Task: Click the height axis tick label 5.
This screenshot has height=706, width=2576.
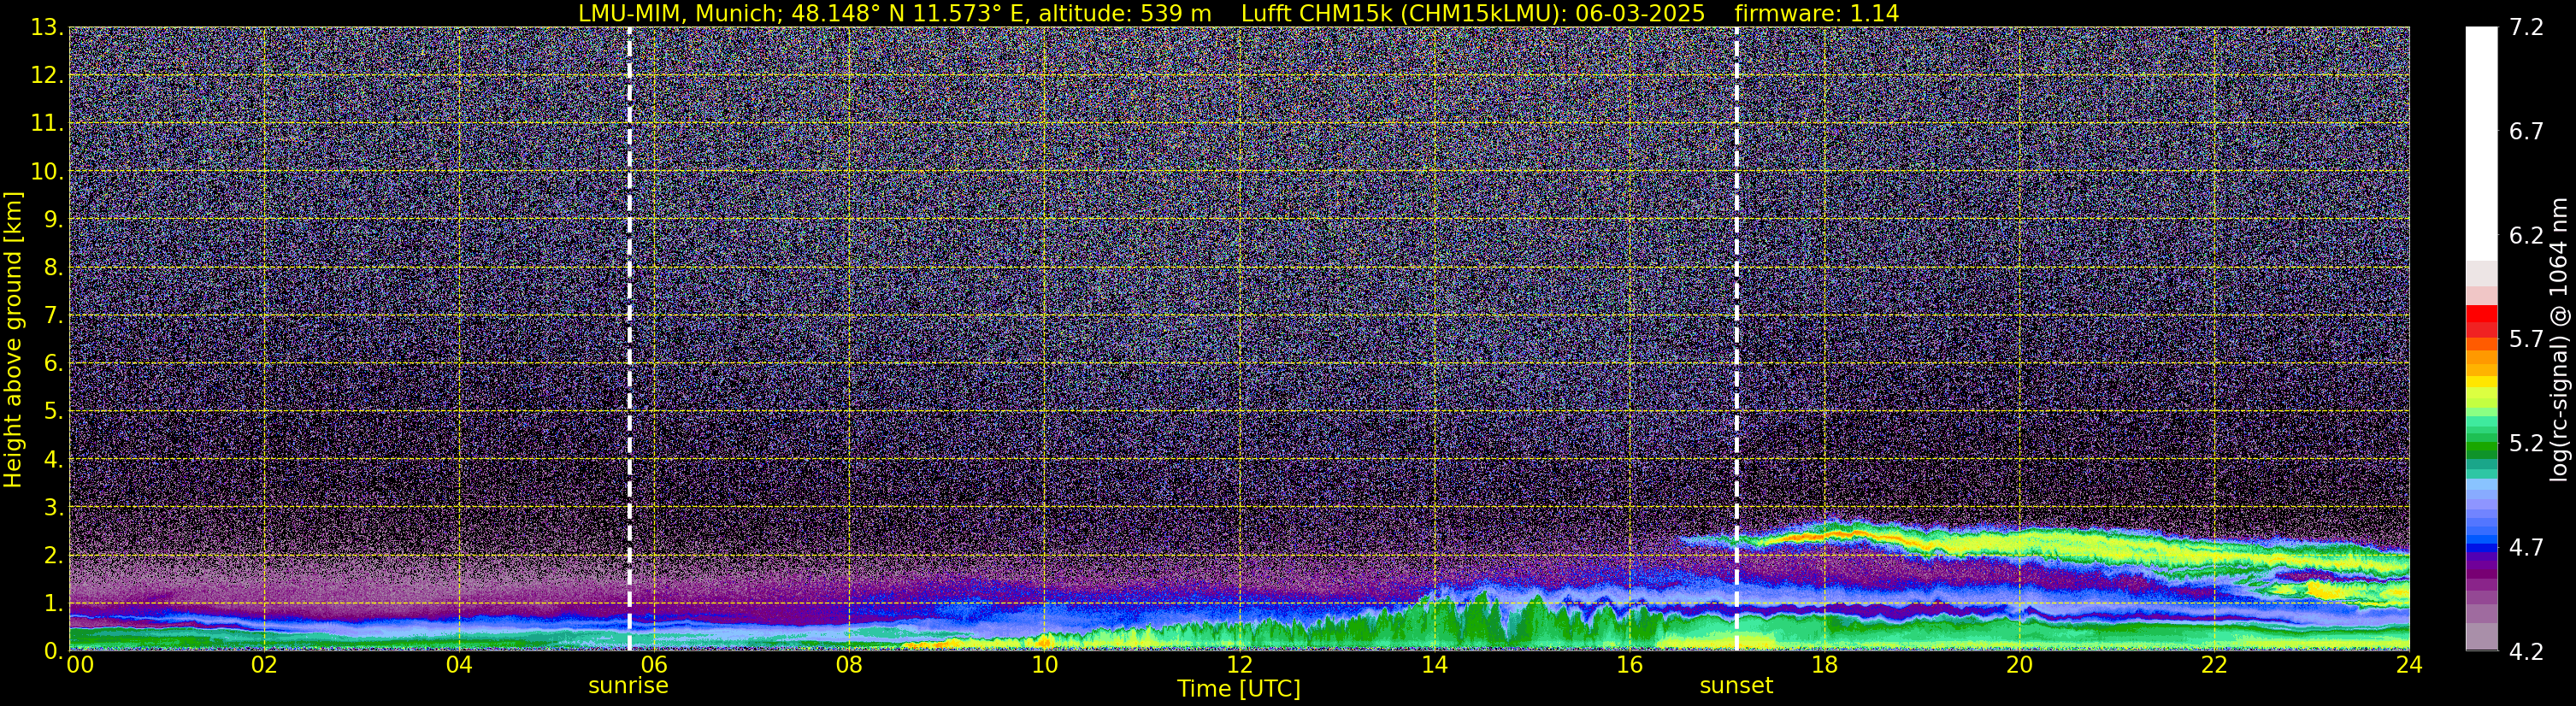Action: 52,412
